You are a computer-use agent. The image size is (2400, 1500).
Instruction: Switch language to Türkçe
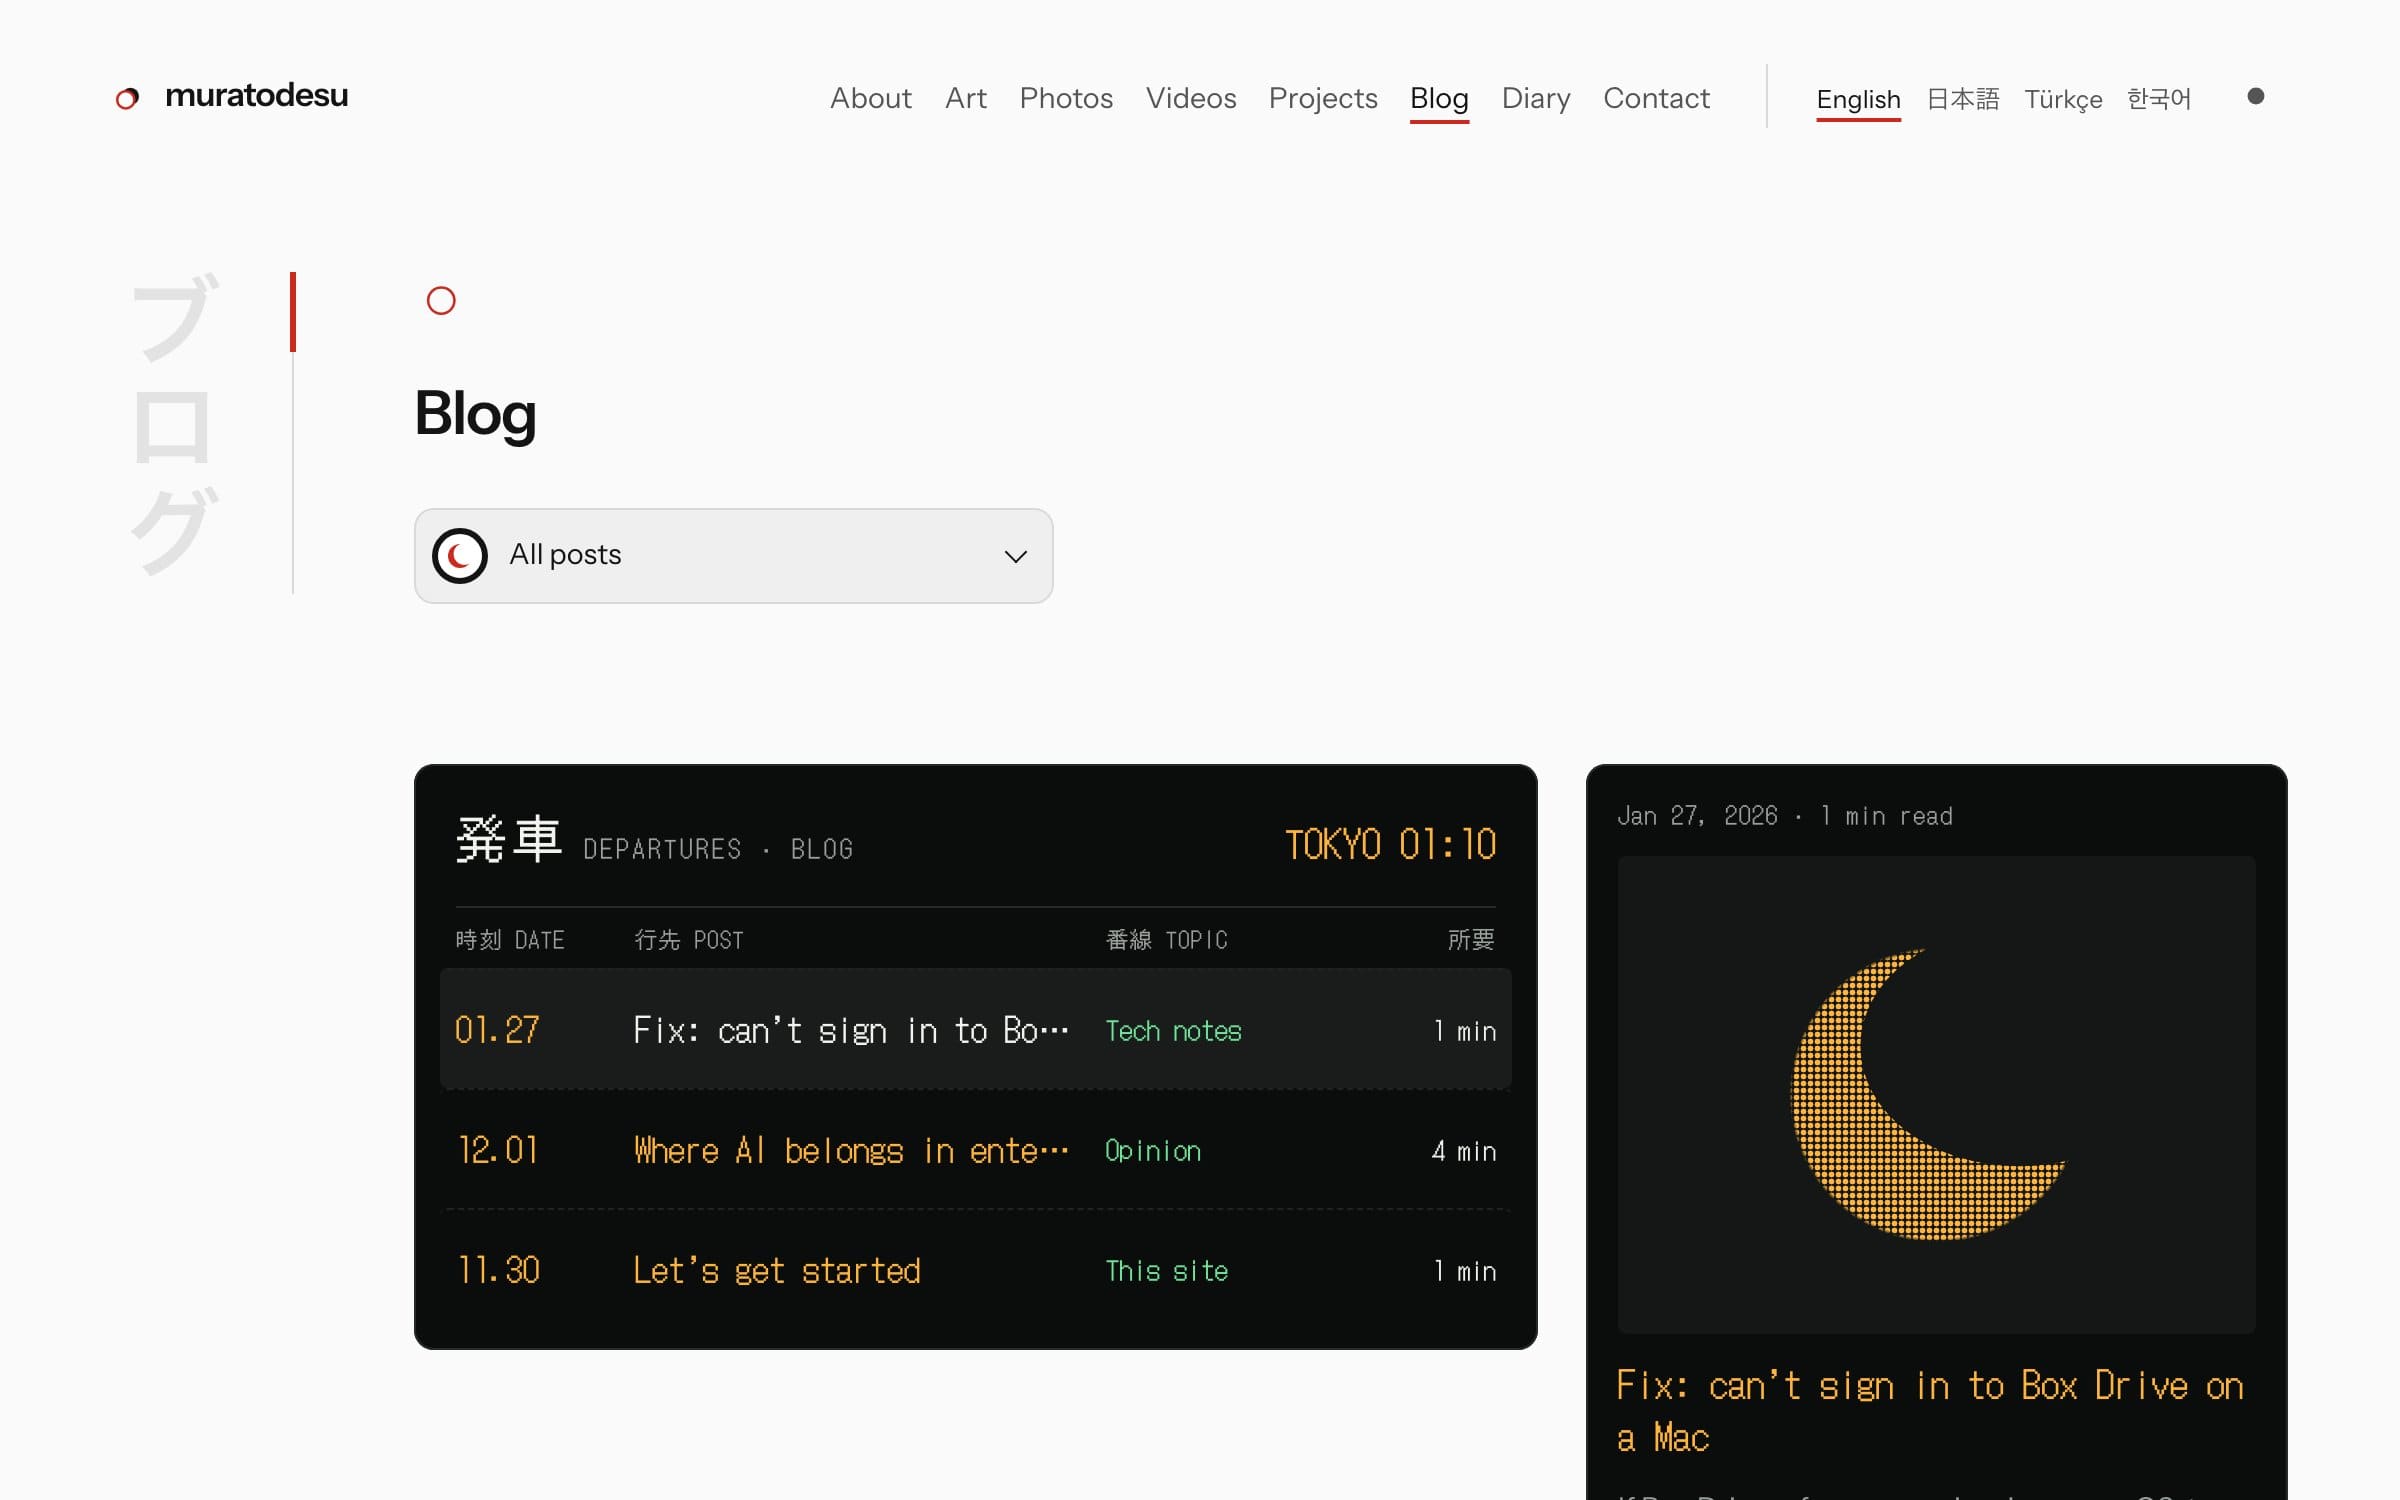click(2062, 100)
